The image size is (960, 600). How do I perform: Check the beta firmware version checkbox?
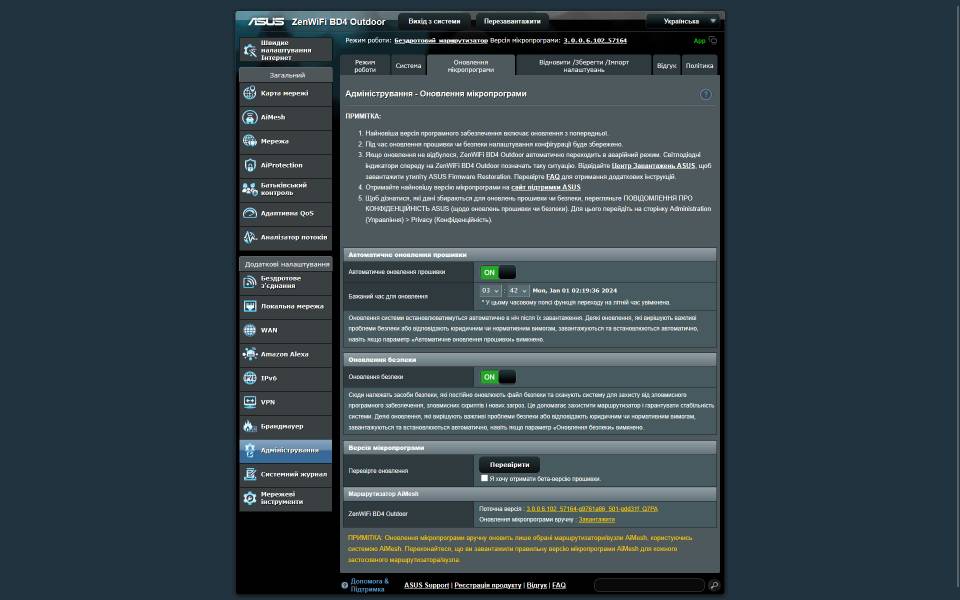485,479
